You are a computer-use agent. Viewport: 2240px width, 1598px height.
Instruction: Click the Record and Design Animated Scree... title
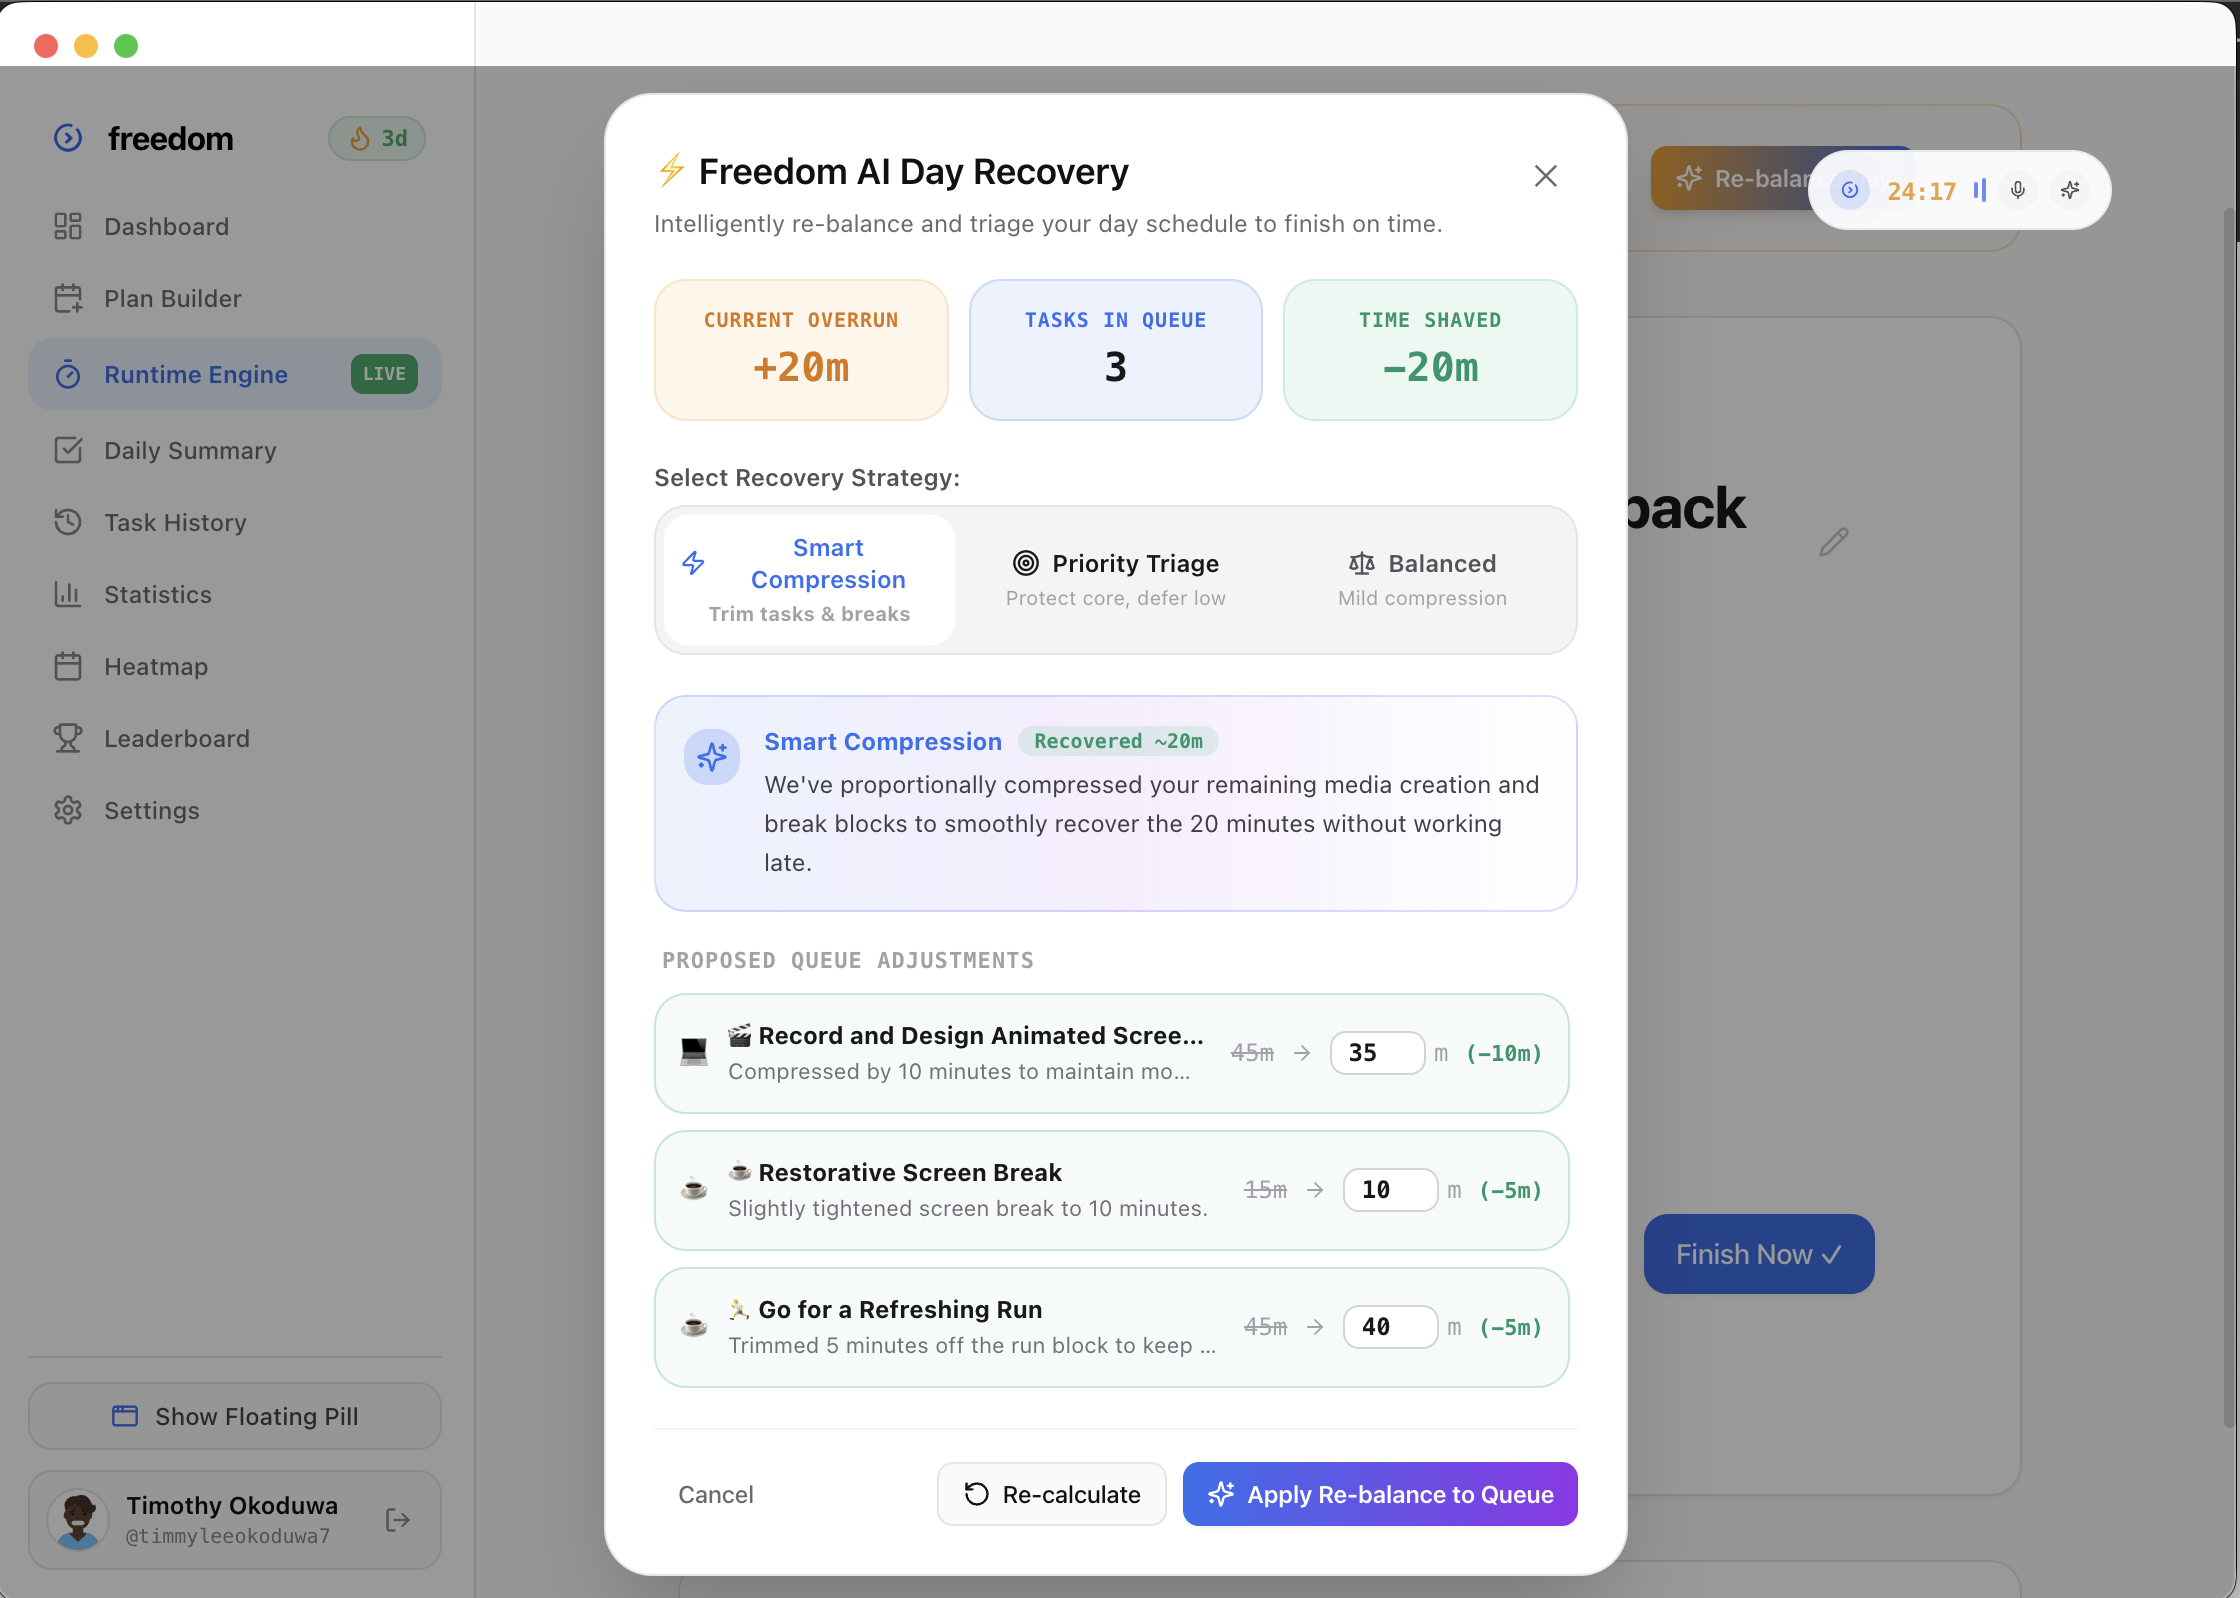pyautogui.click(x=966, y=1035)
